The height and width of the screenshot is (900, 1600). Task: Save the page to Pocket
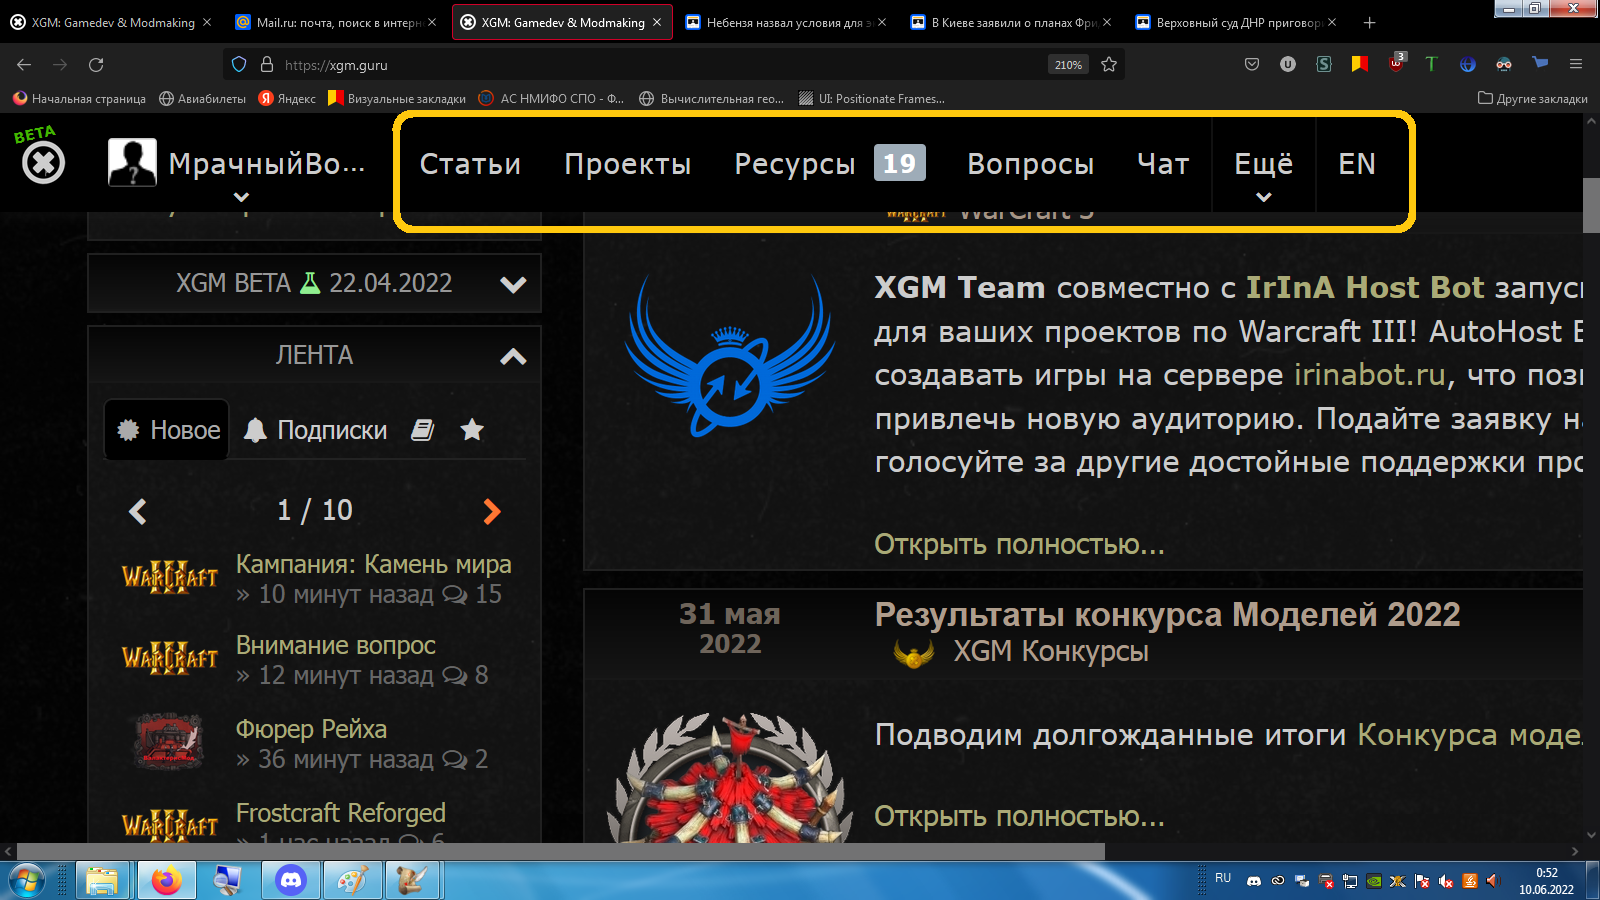tap(1252, 64)
